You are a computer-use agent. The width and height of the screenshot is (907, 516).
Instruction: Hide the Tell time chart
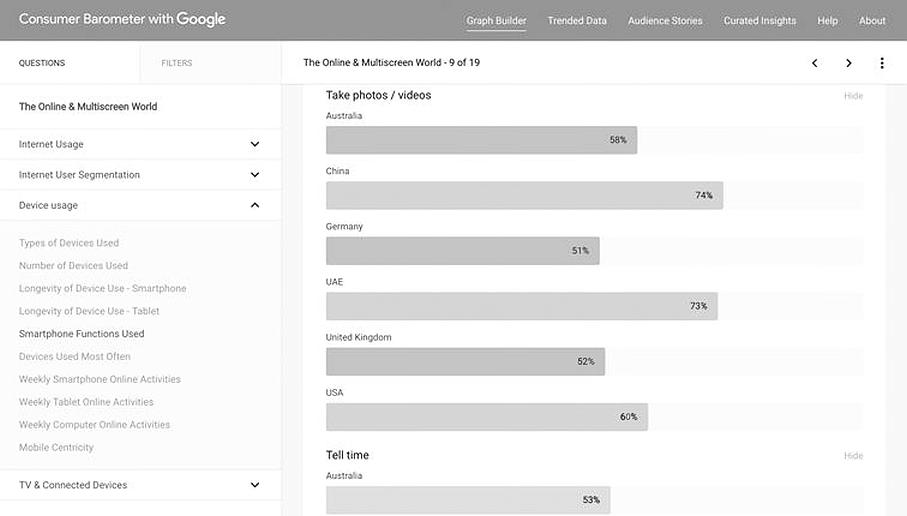pos(853,456)
